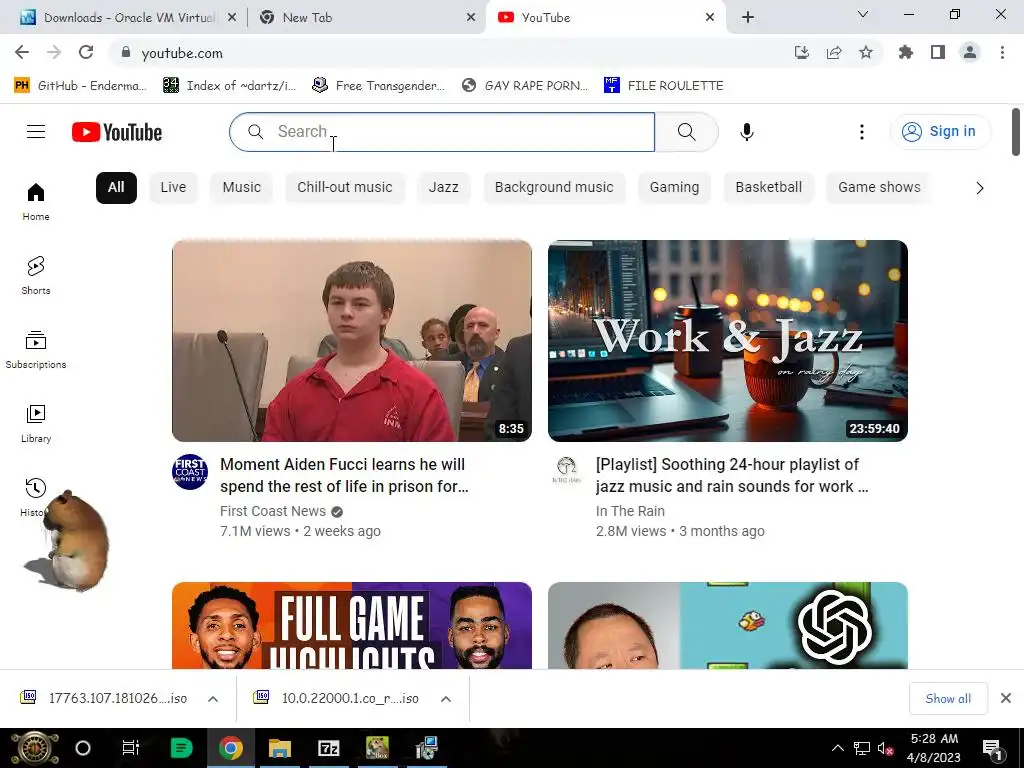Go back in browser history
This screenshot has height=768, width=1024.
22,52
